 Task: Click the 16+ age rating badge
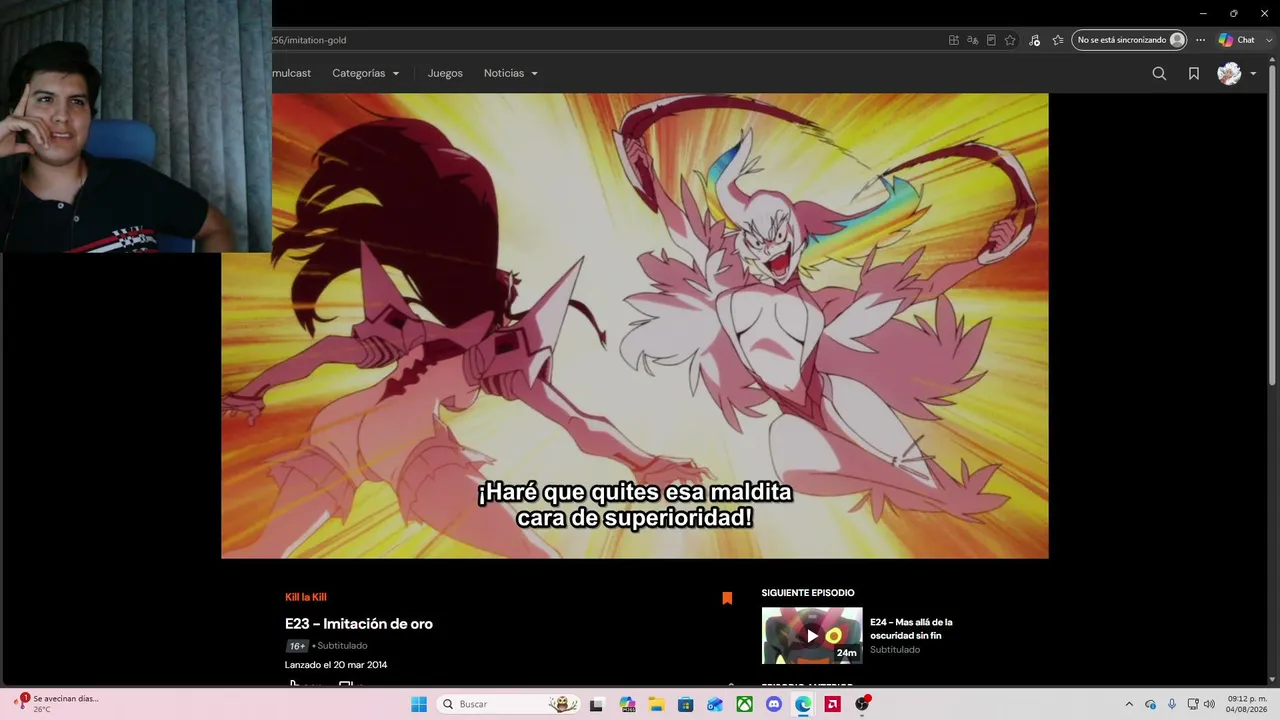297,646
